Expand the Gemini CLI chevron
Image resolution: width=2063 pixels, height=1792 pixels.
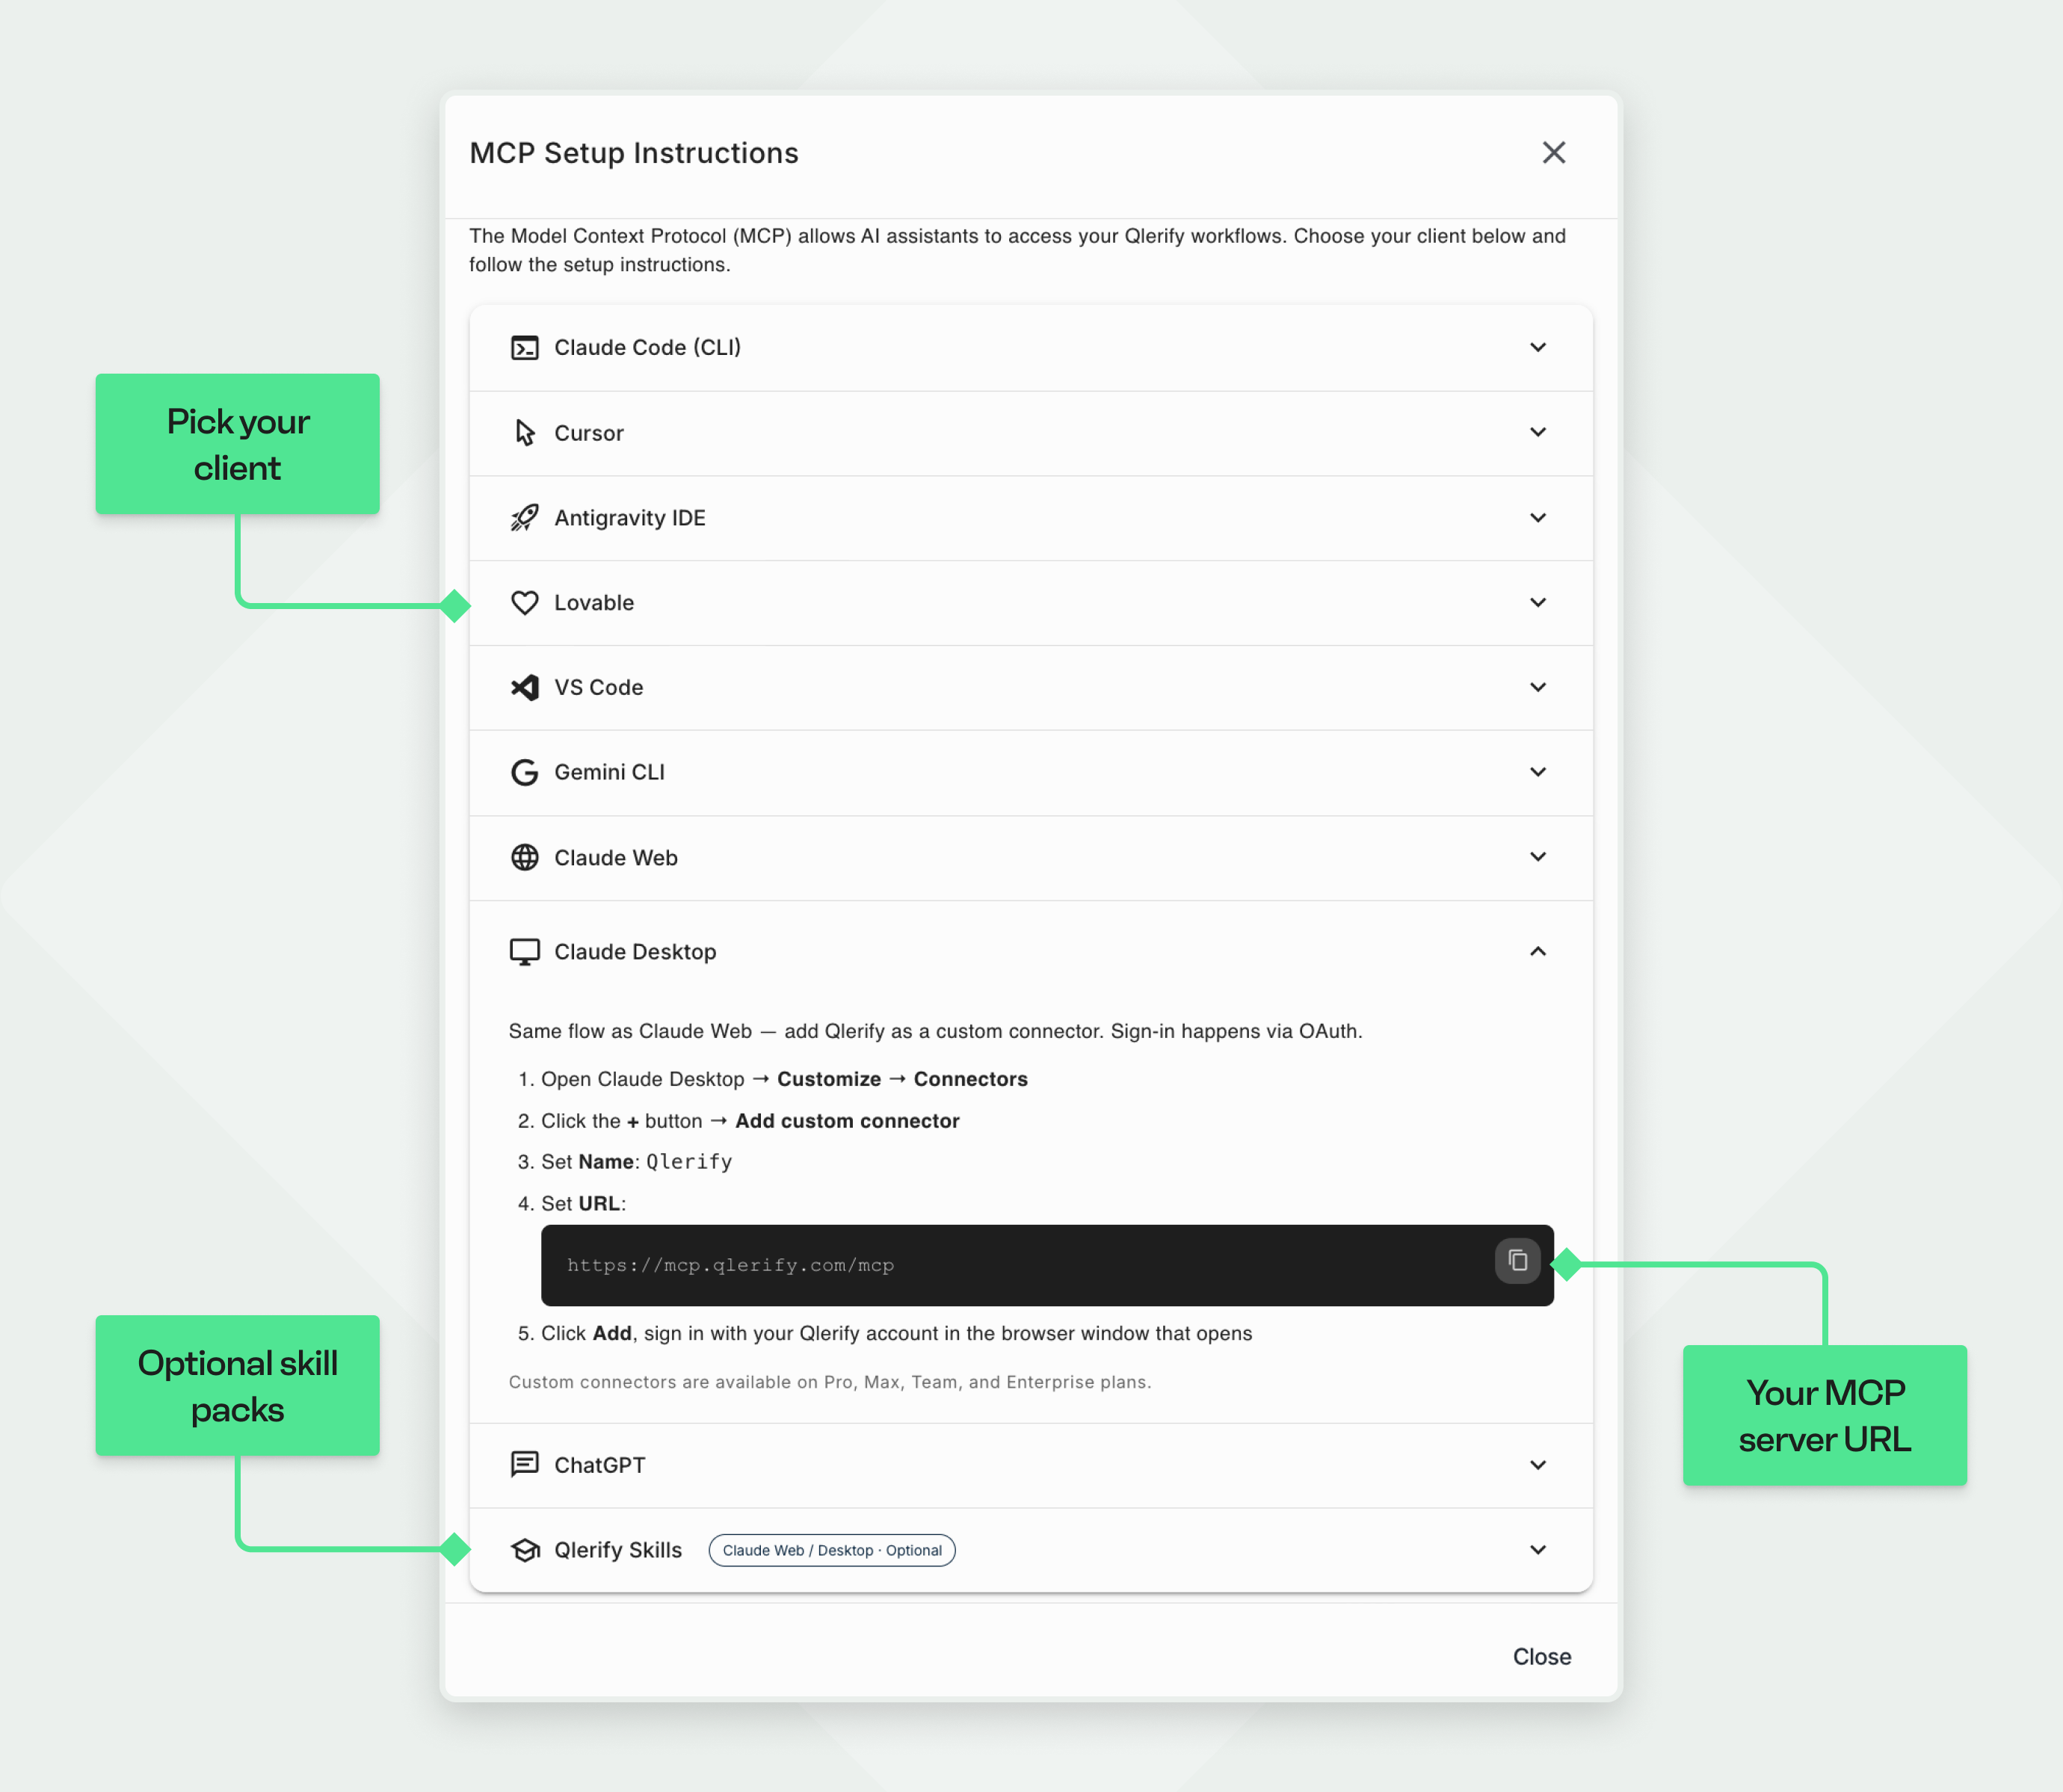point(1537,772)
